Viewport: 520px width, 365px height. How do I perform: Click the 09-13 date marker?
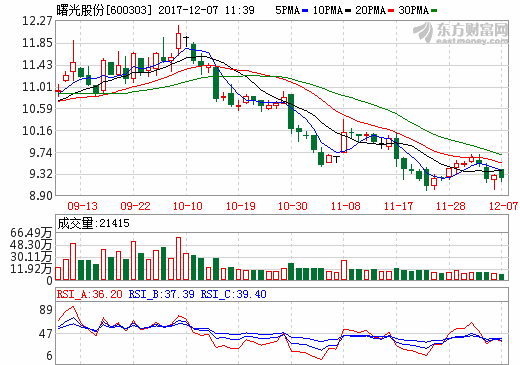[82, 206]
